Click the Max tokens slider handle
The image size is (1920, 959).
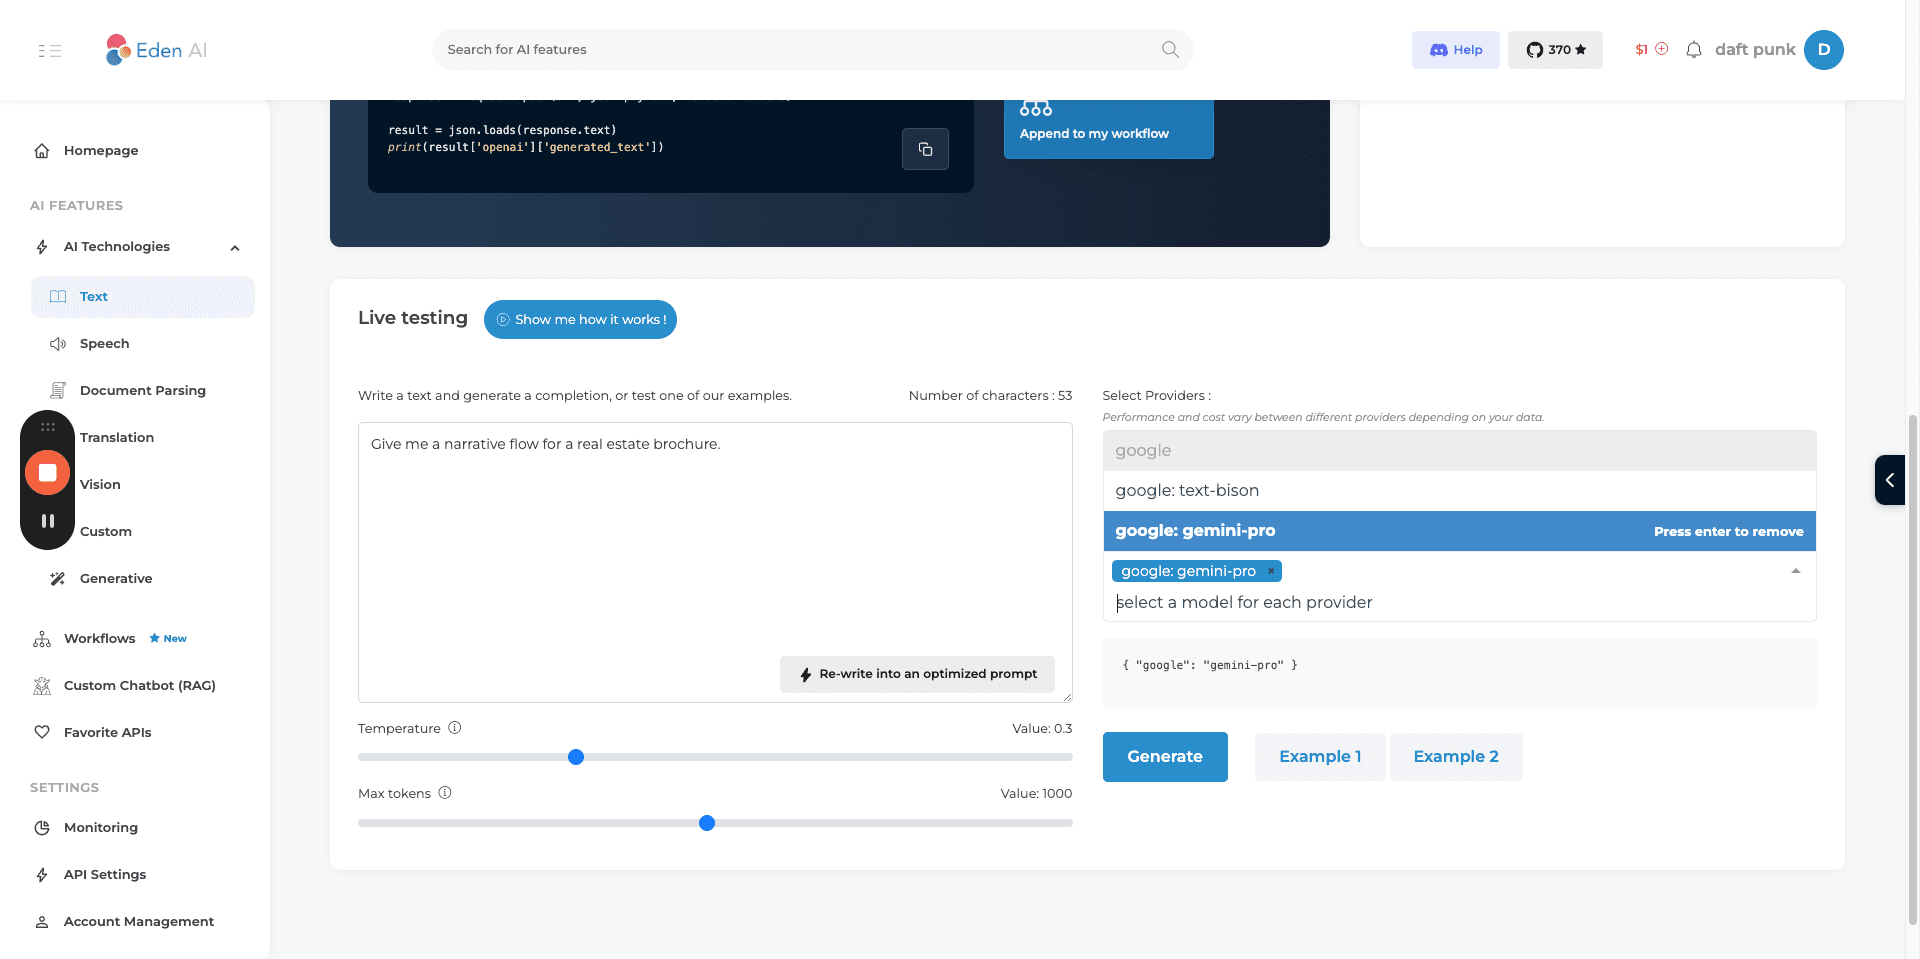tap(707, 823)
